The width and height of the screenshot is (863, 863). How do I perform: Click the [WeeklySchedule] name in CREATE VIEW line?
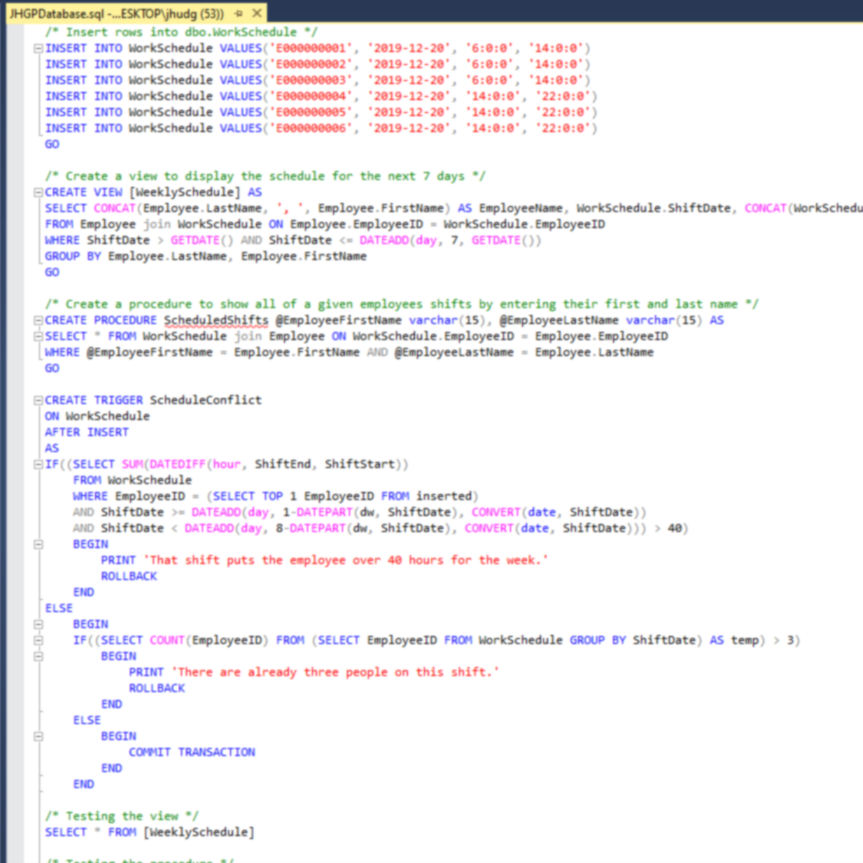point(184,192)
